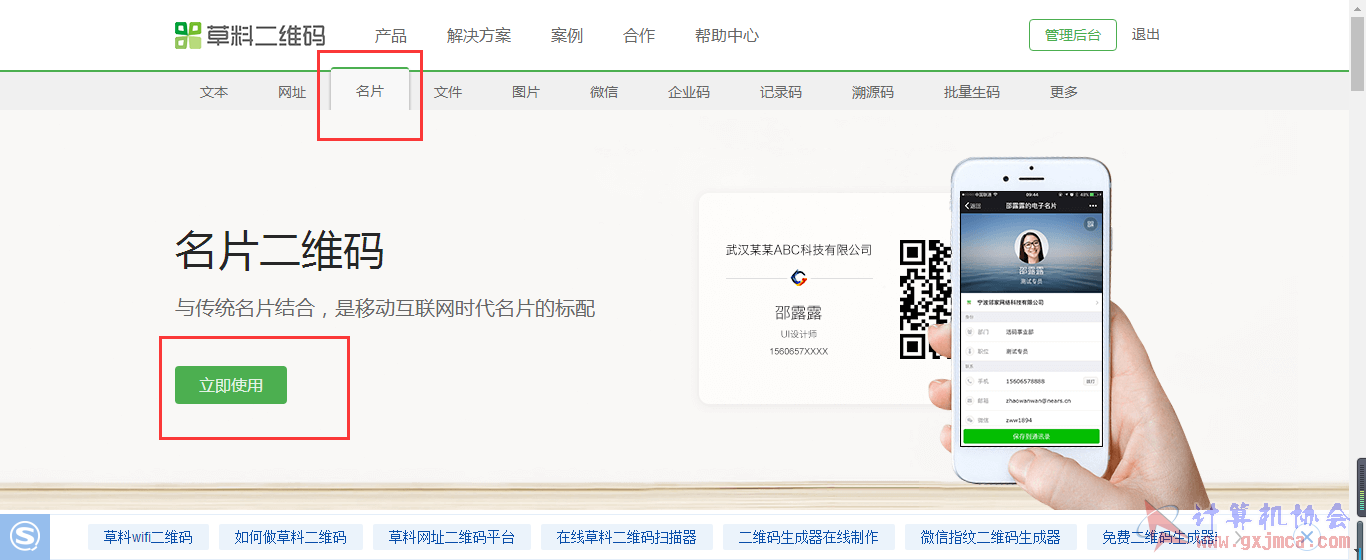Click the company logo on the sample card
The height and width of the screenshot is (560, 1366).
tap(799, 278)
